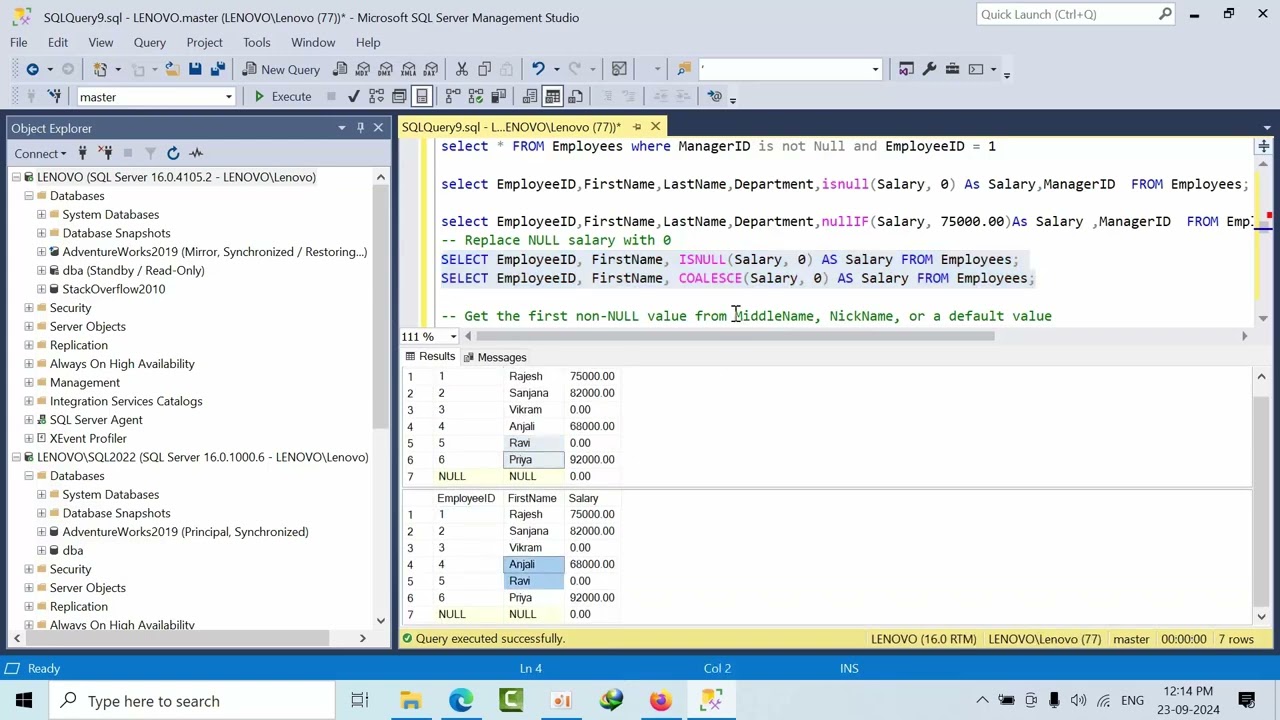The width and height of the screenshot is (1280, 720).
Task: Click the Execute query button
Action: pyautogui.click(x=282, y=96)
